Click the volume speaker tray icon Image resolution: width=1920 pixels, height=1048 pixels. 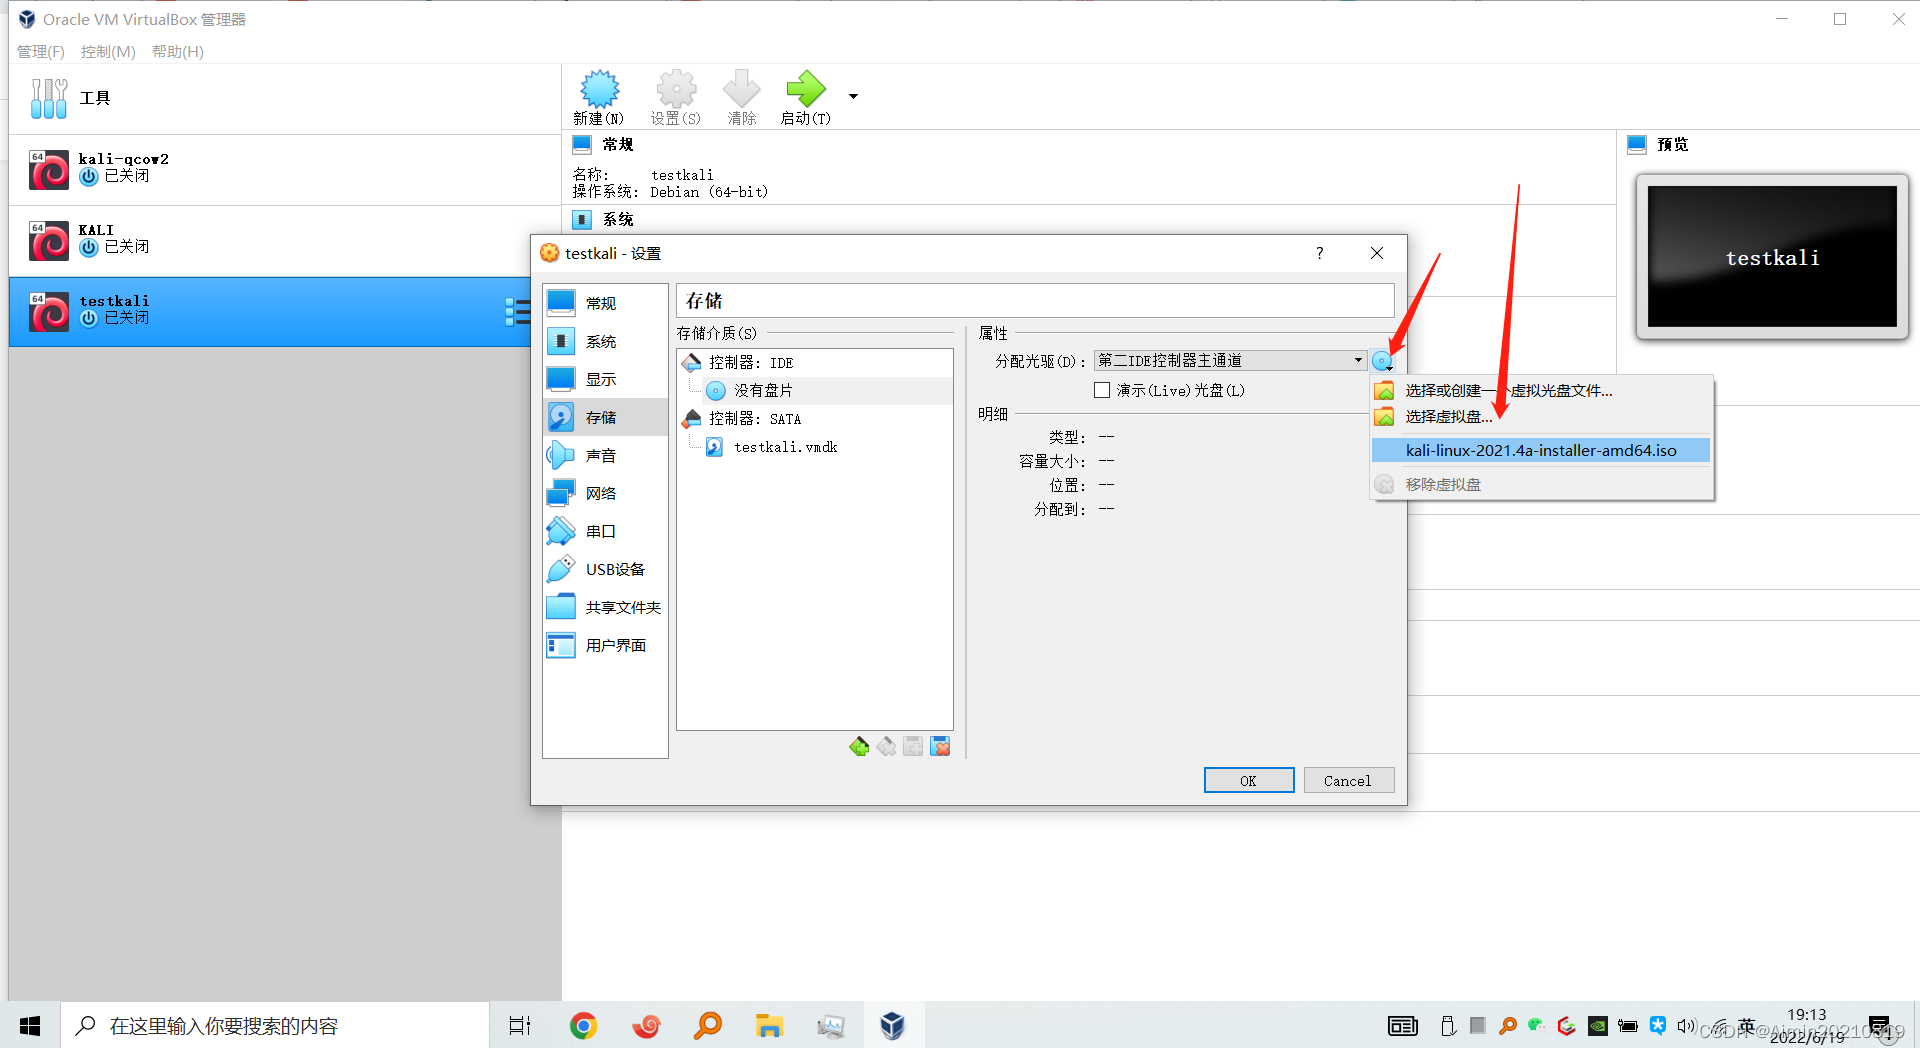point(1686,1025)
